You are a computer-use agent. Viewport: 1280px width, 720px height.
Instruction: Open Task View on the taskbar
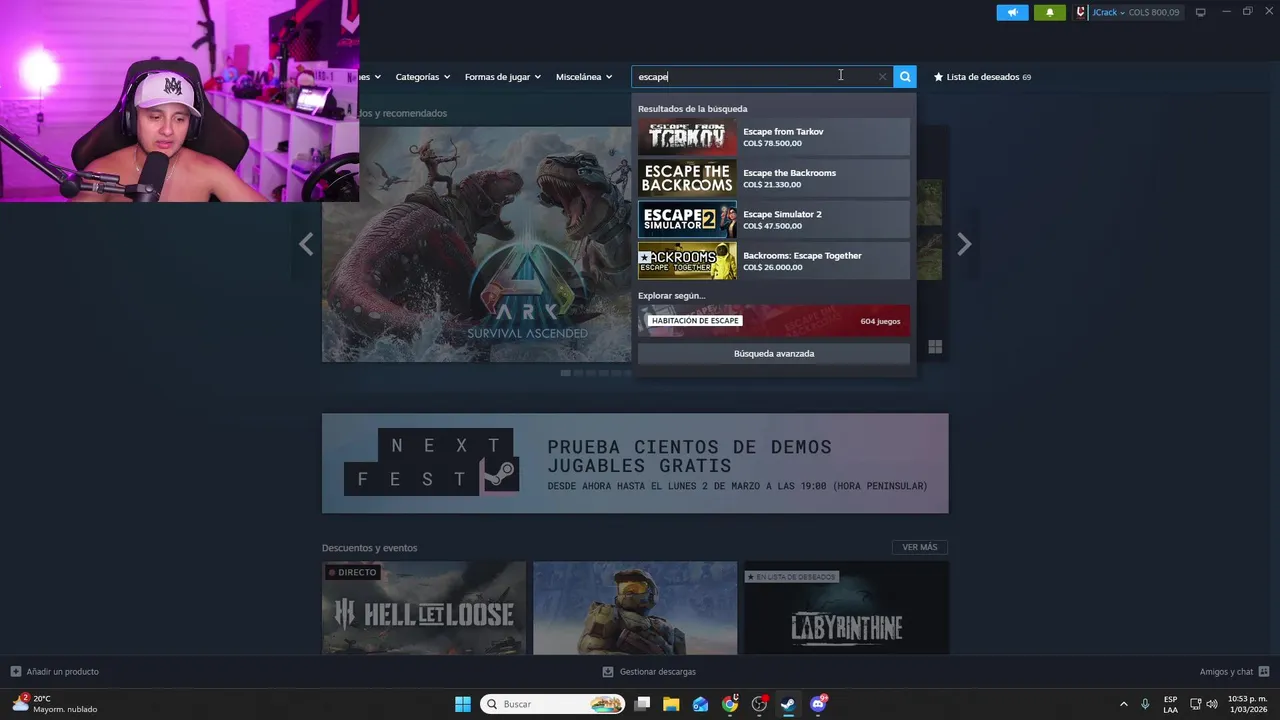643,704
